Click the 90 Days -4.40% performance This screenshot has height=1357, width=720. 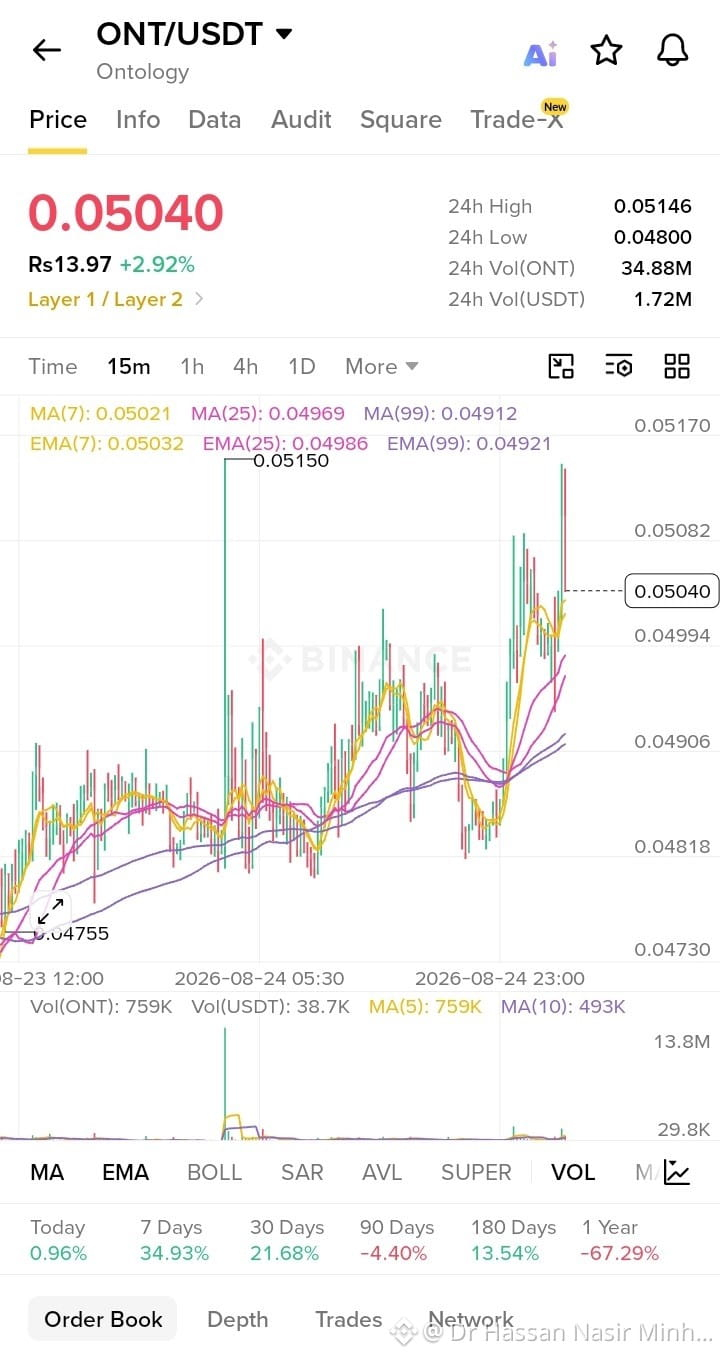click(x=397, y=1240)
